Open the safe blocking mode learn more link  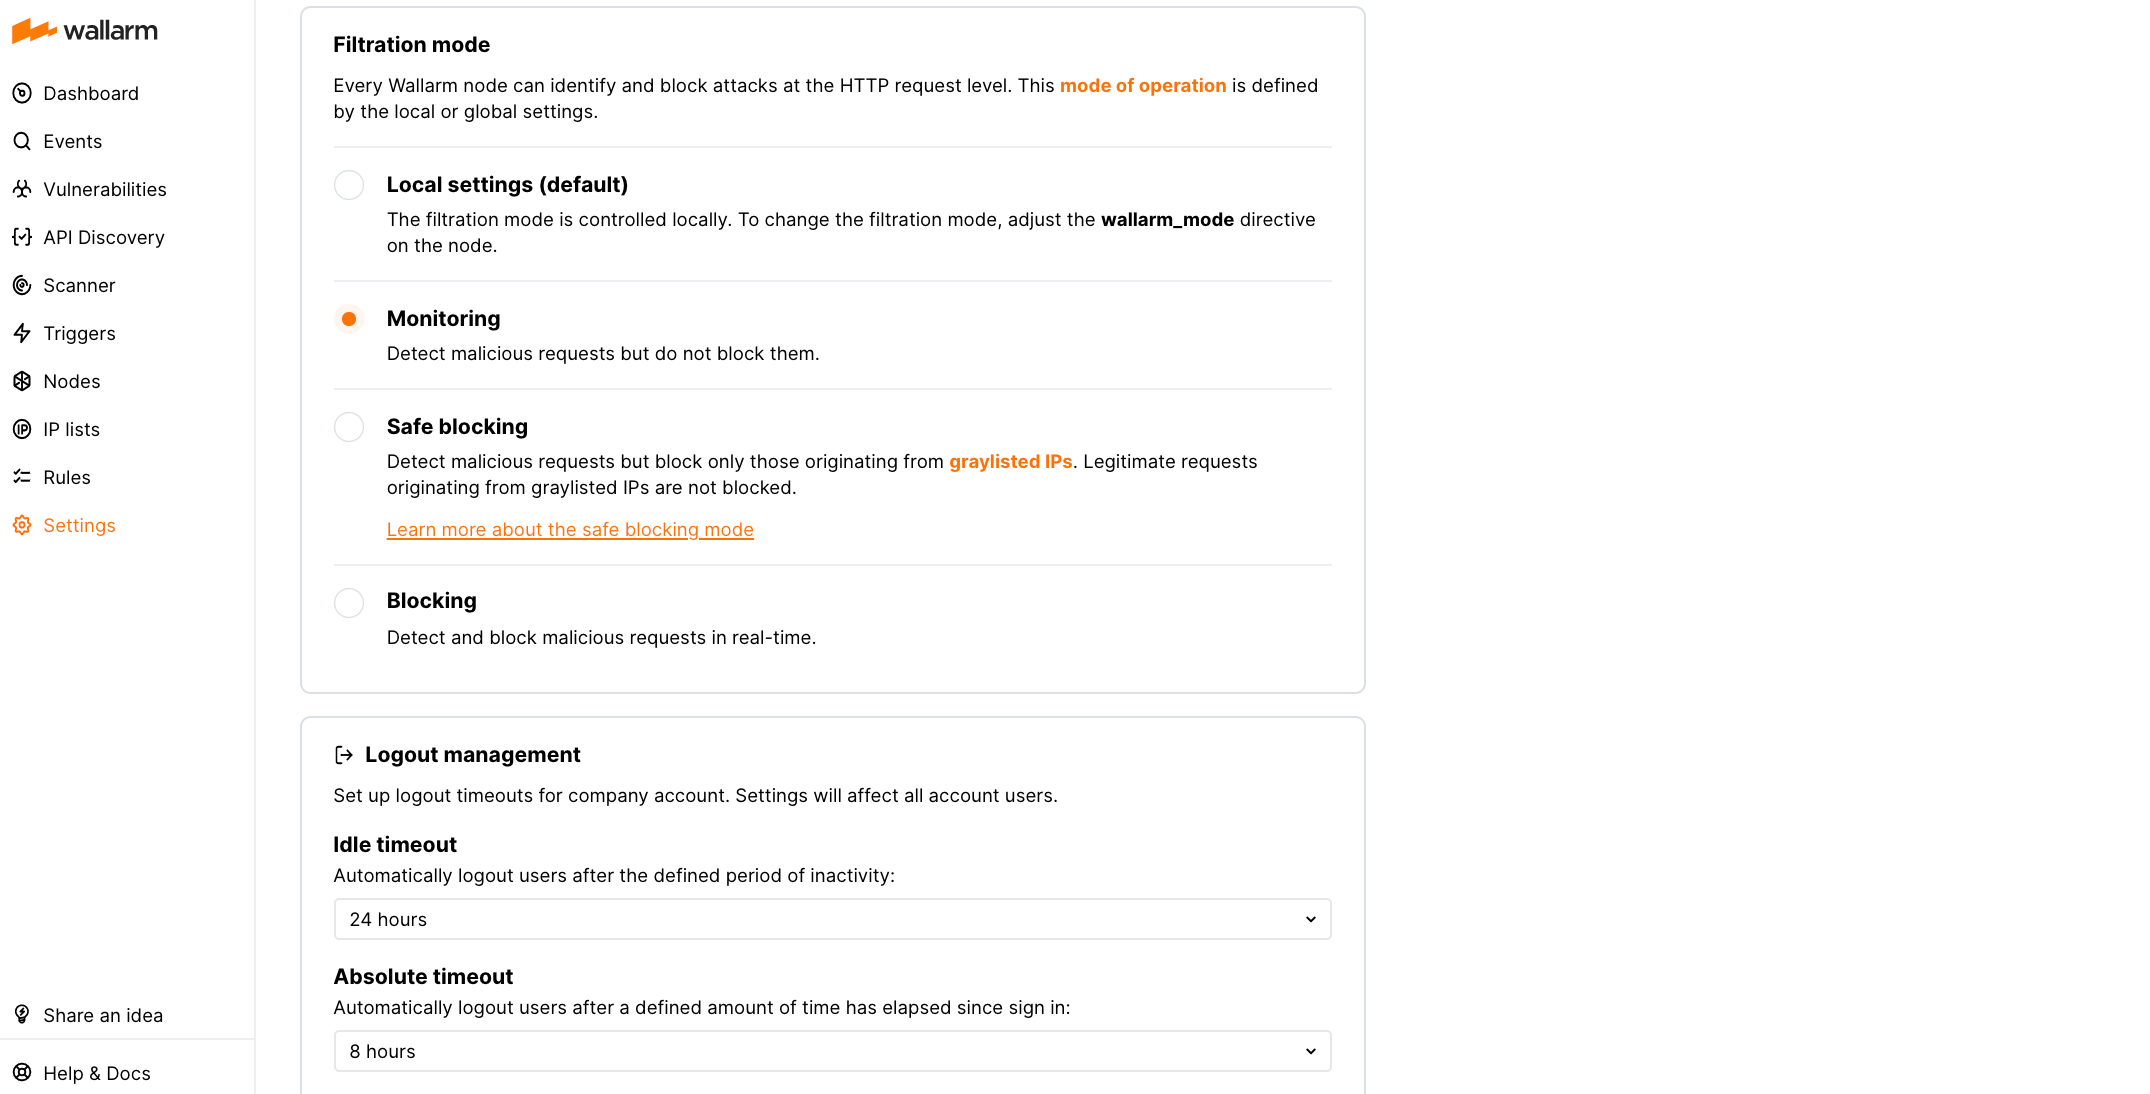click(x=570, y=530)
